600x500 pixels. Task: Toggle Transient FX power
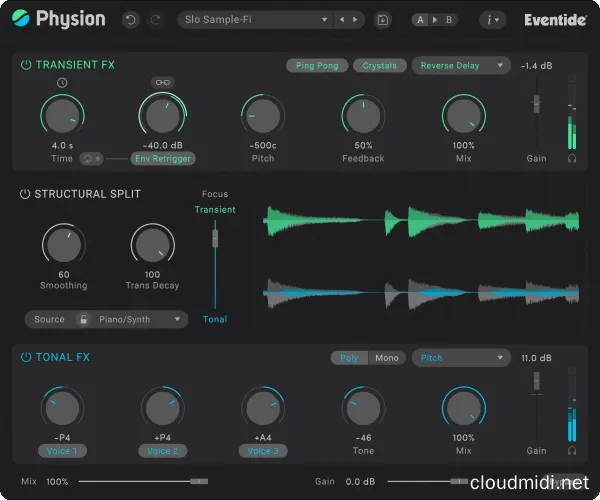(26, 65)
